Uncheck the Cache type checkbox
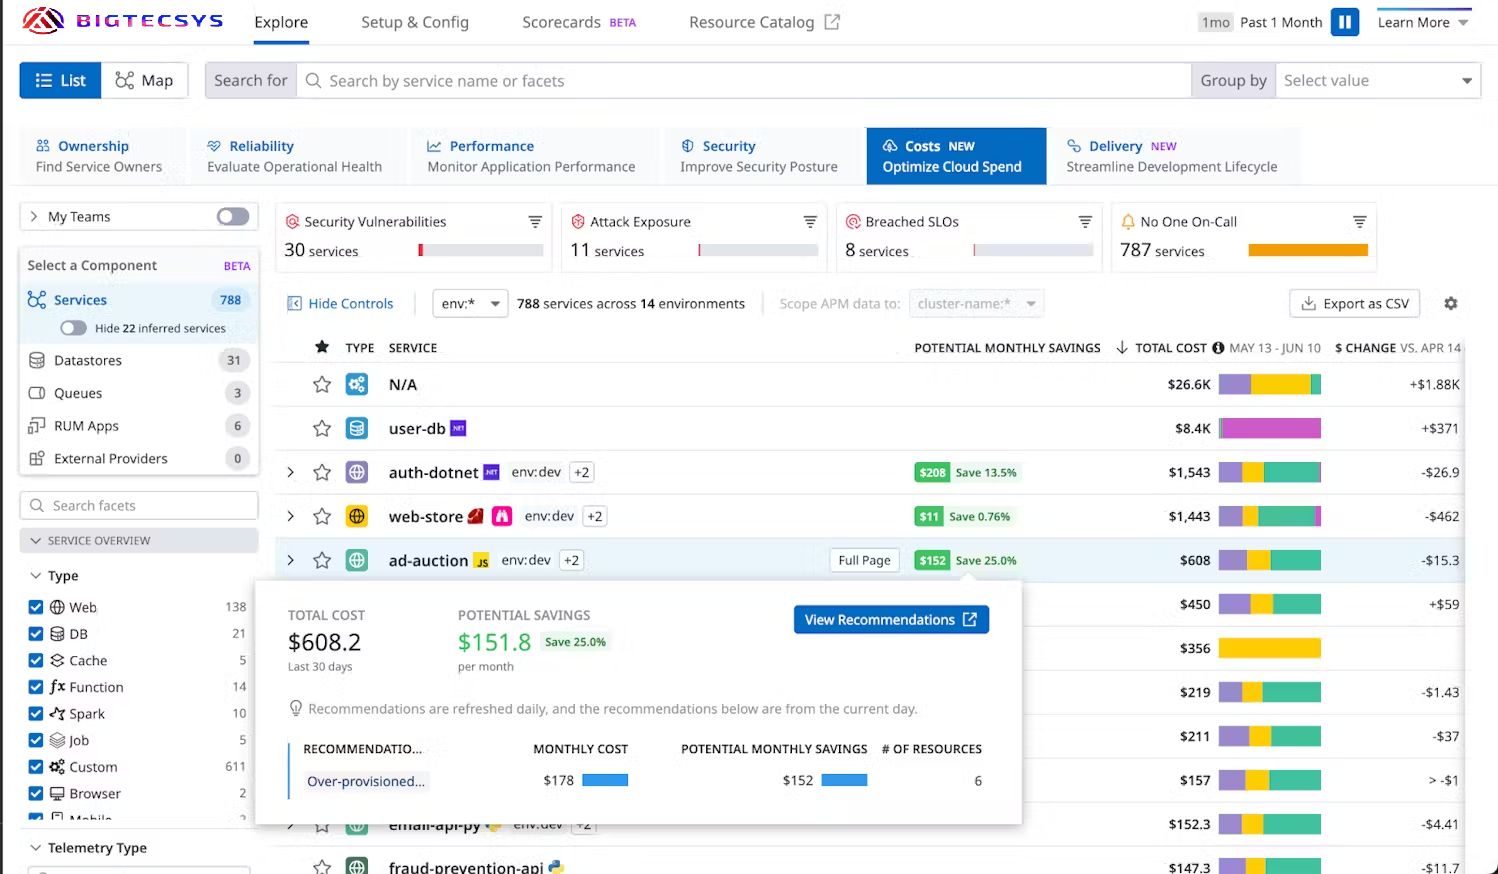The image size is (1498, 874). click(x=36, y=660)
